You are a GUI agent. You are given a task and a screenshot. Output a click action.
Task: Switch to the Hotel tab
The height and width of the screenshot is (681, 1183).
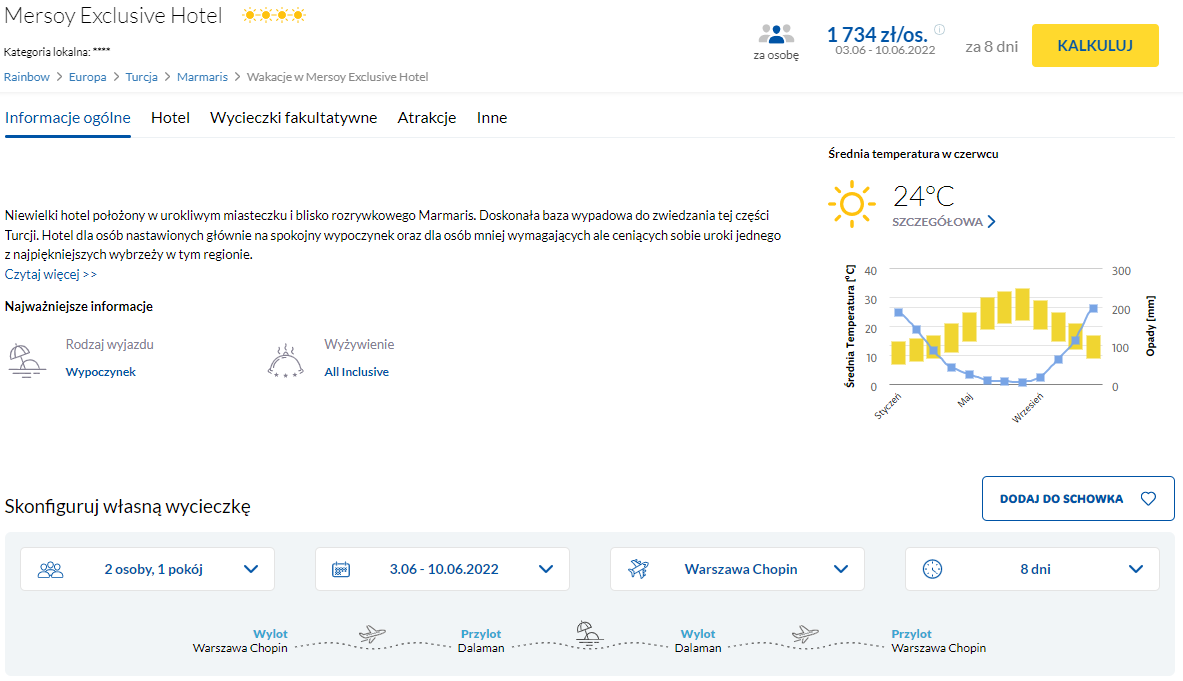click(x=170, y=118)
